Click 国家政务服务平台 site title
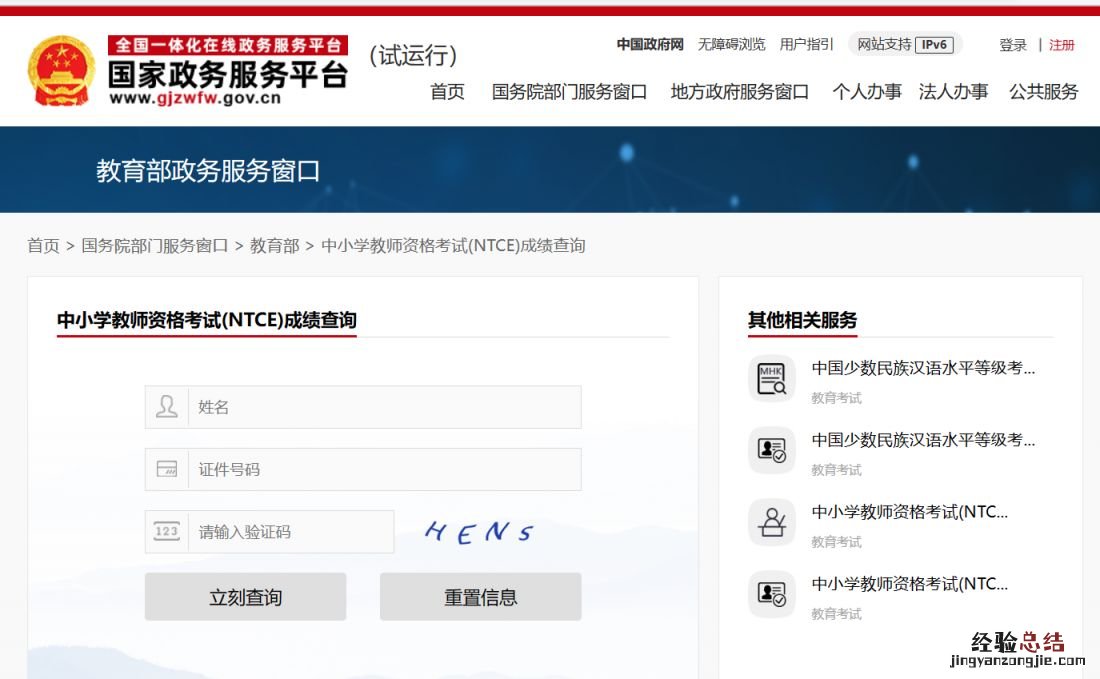Image resolution: width=1100 pixels, height=679 pixels. click(228, 74)
